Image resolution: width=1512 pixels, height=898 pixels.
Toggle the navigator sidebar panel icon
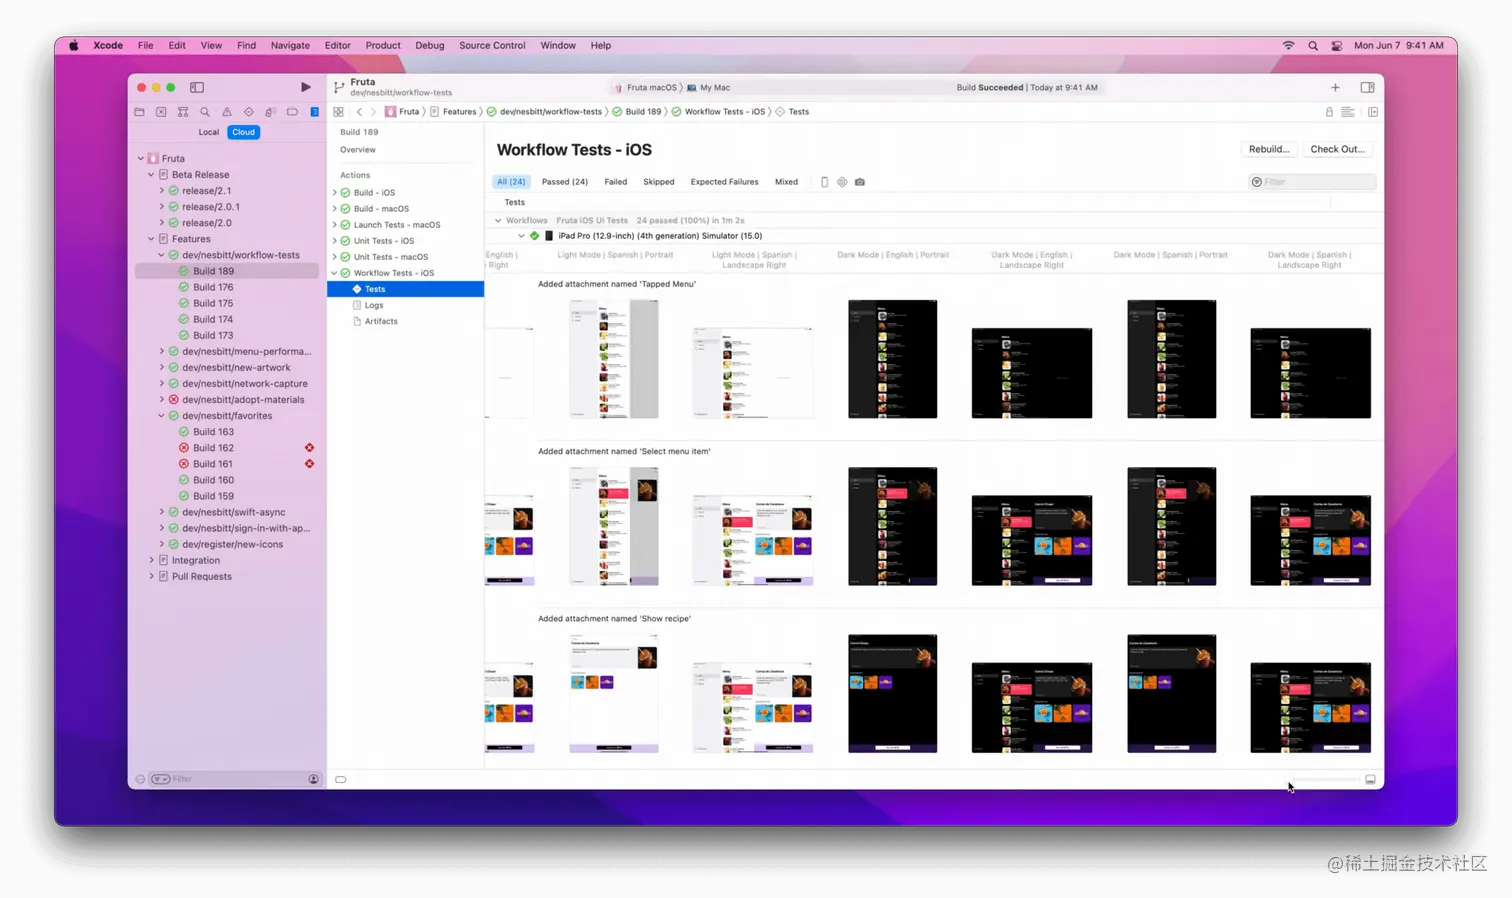pyautogui.click(x=197, y=87)
